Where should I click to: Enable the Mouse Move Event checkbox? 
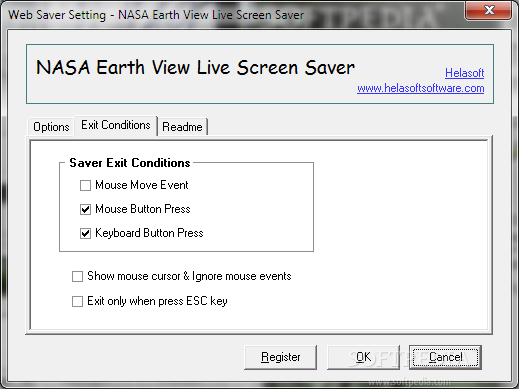[85, 185]
